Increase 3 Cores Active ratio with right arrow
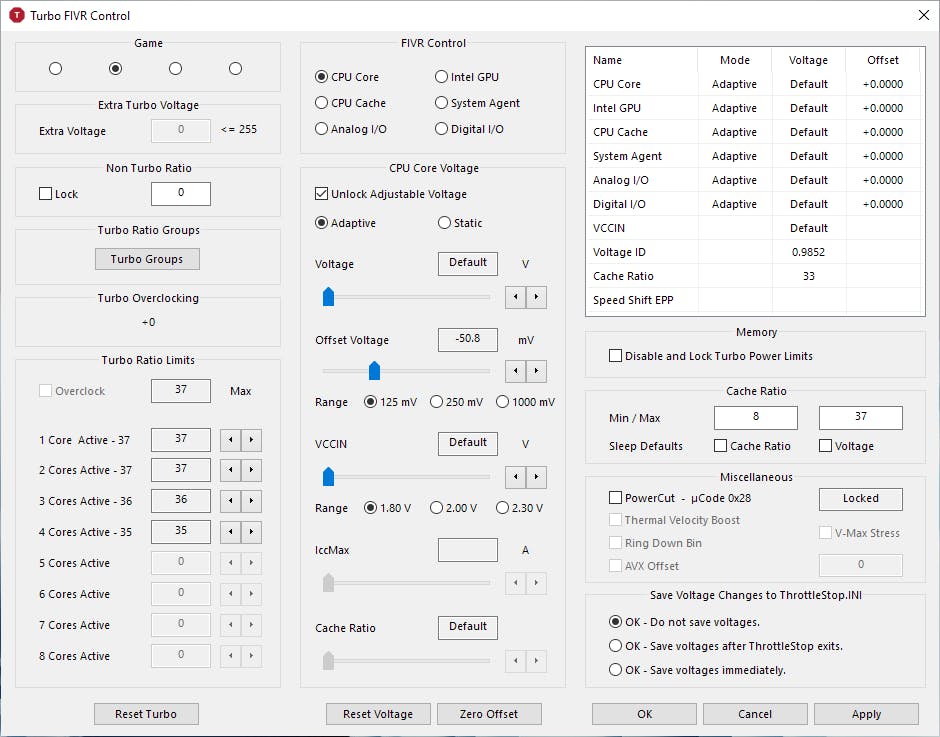This screenshot has width=940, height=737. pyautogui.click(x=251, y=501)
